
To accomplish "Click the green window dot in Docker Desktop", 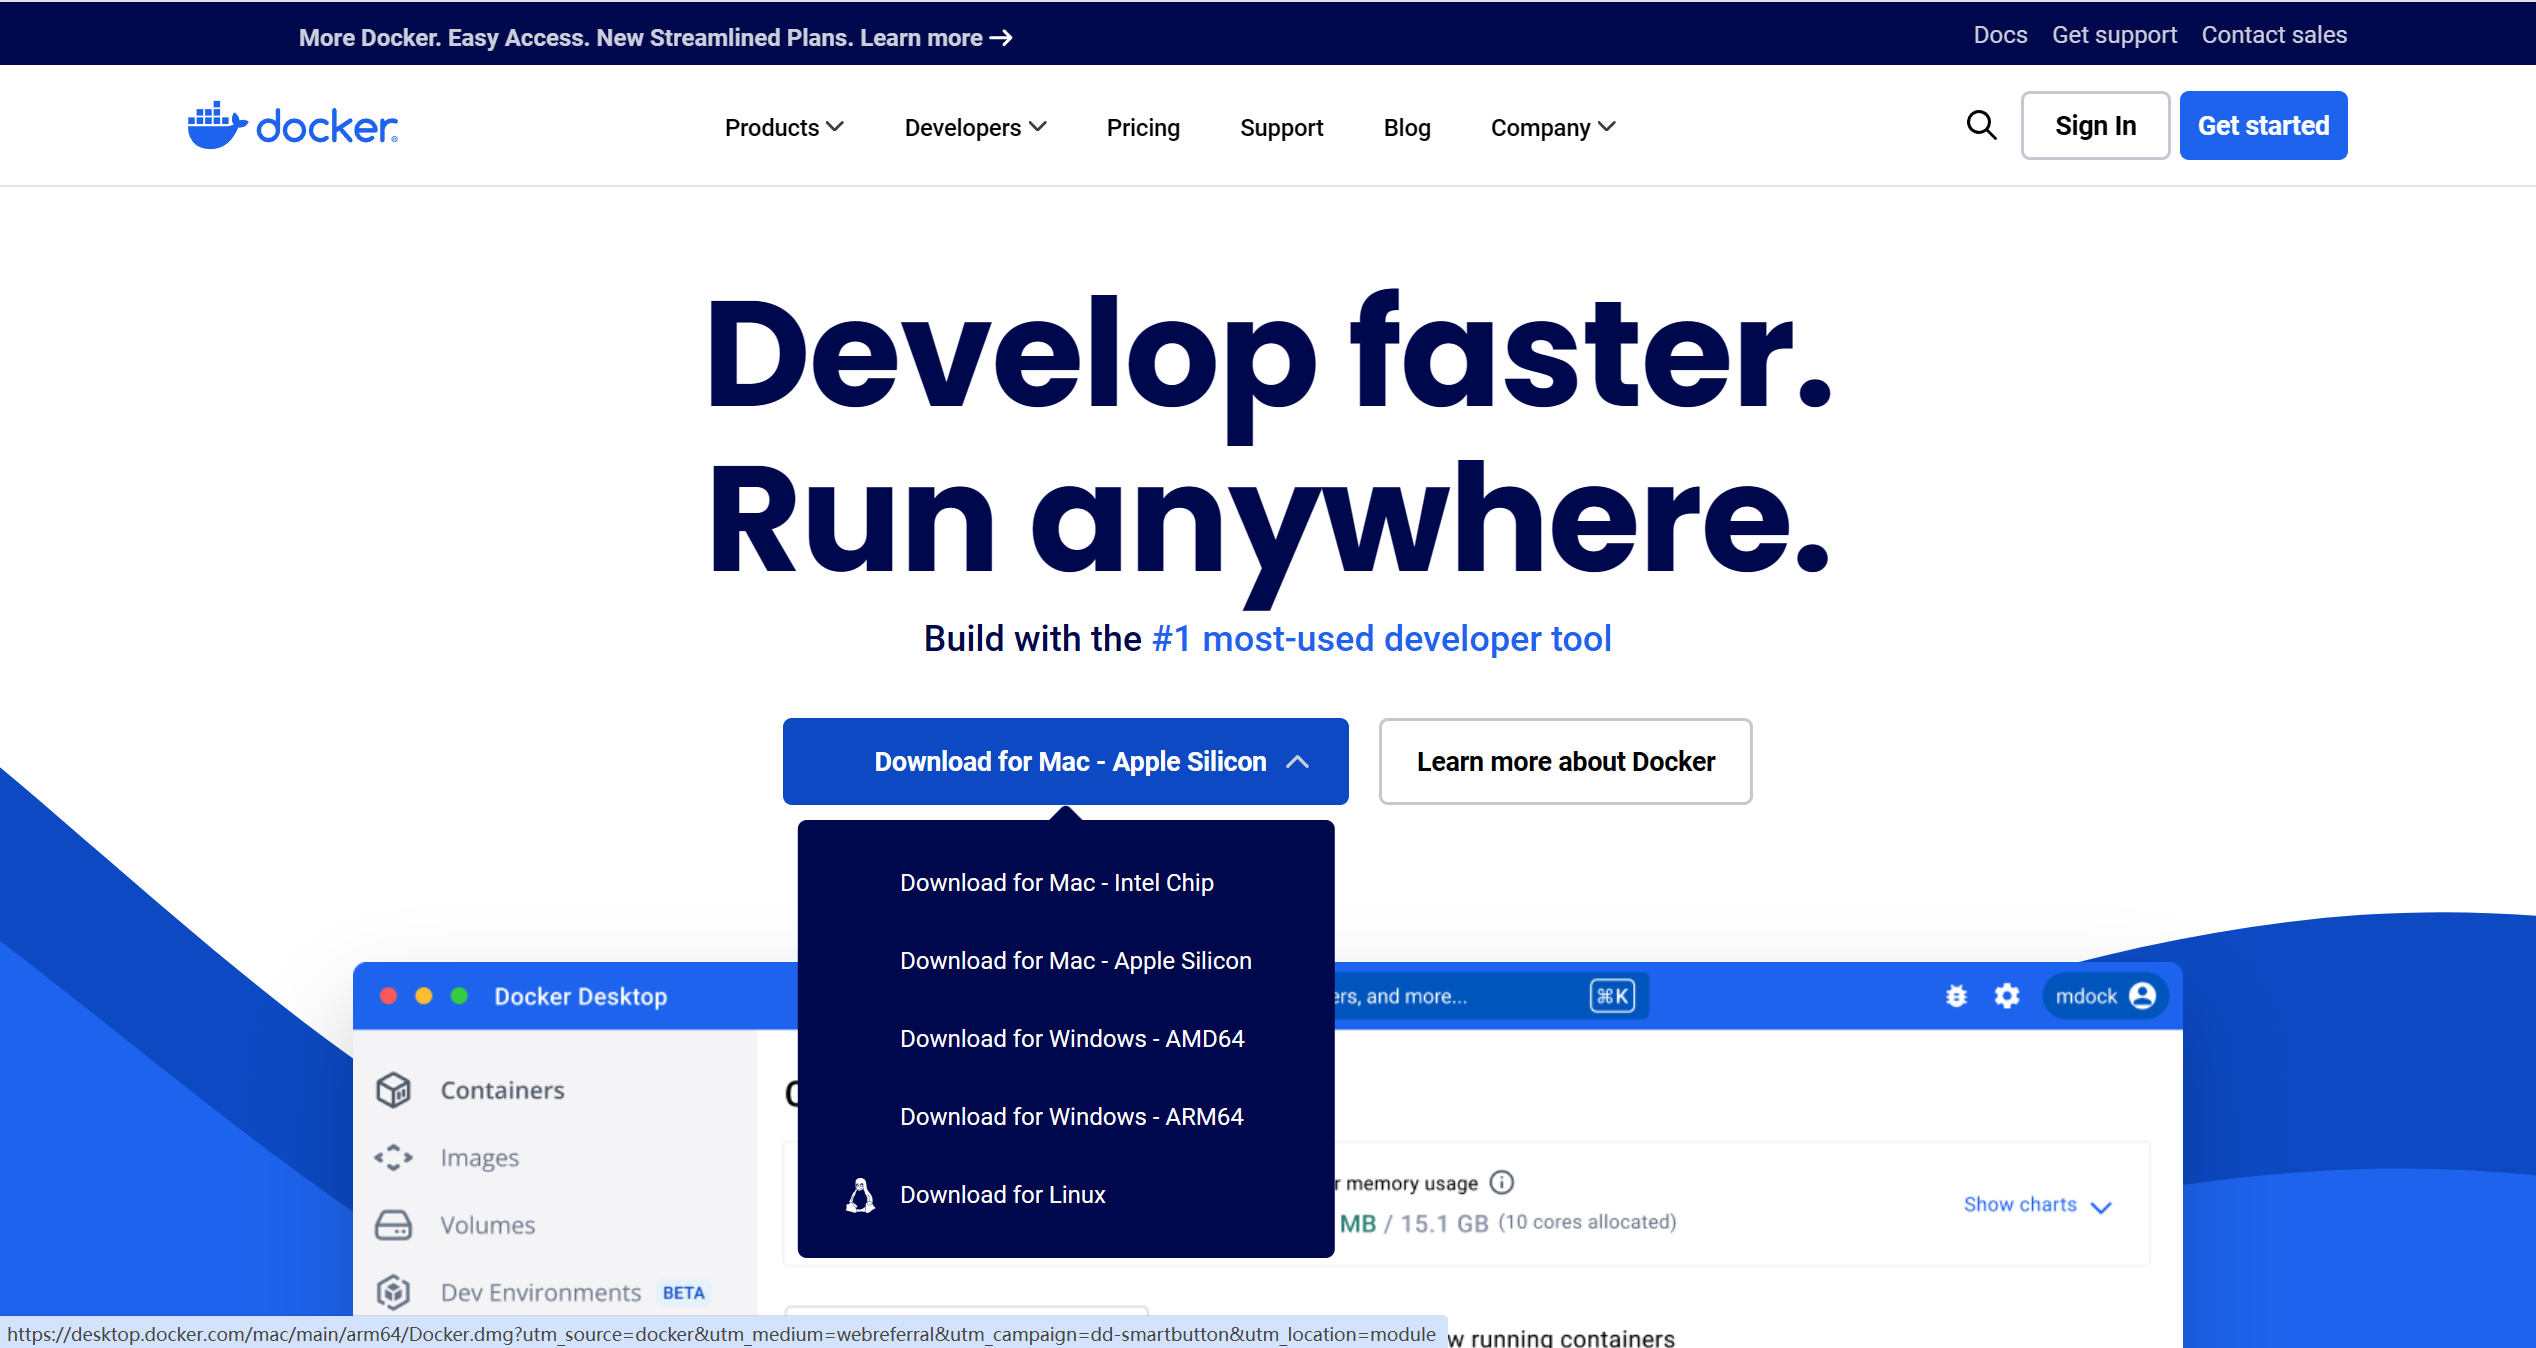I will pyautogui.click(x=459, y=996).
